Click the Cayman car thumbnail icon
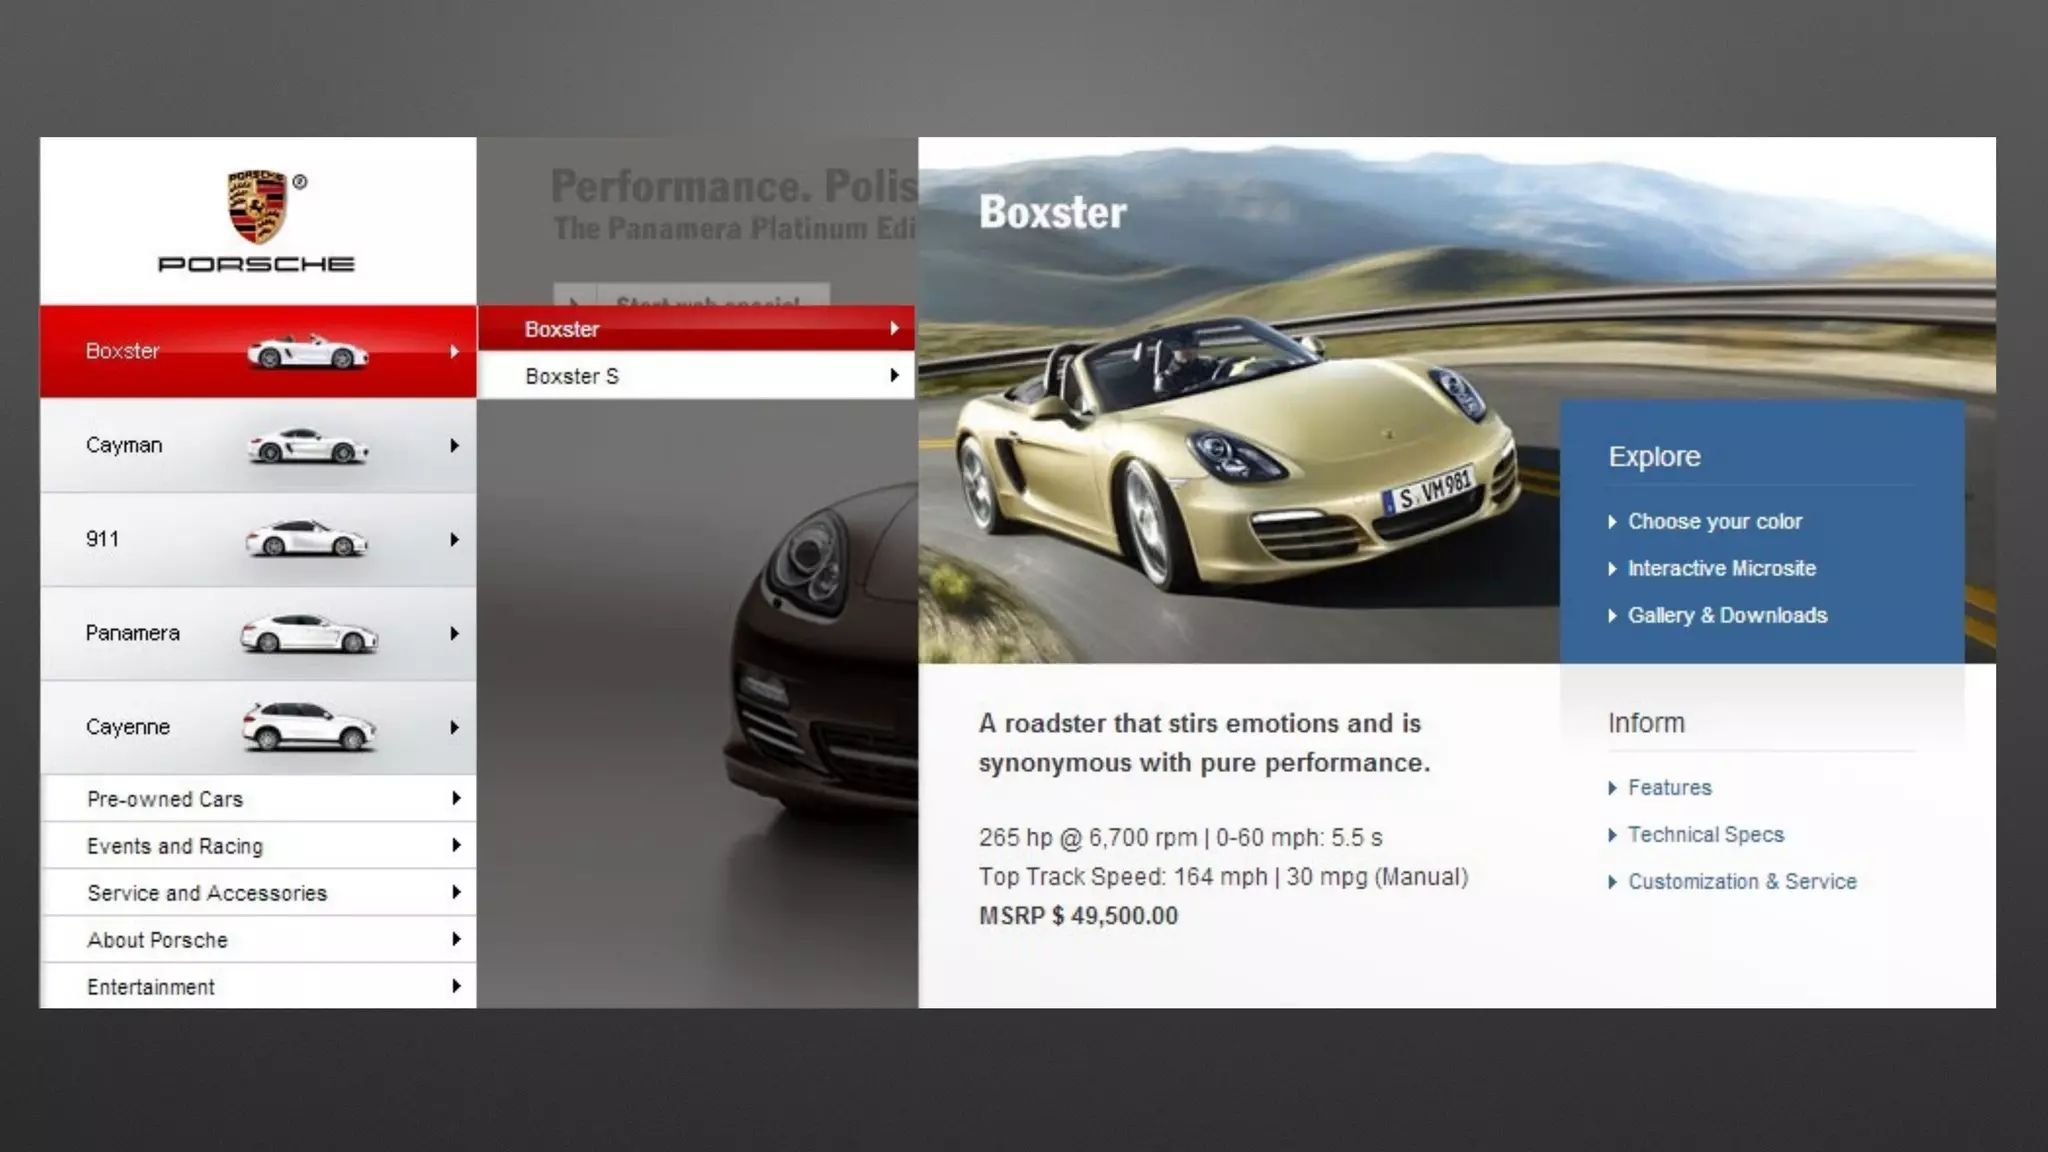The image size is (2048, 1152). coord(307,446)
